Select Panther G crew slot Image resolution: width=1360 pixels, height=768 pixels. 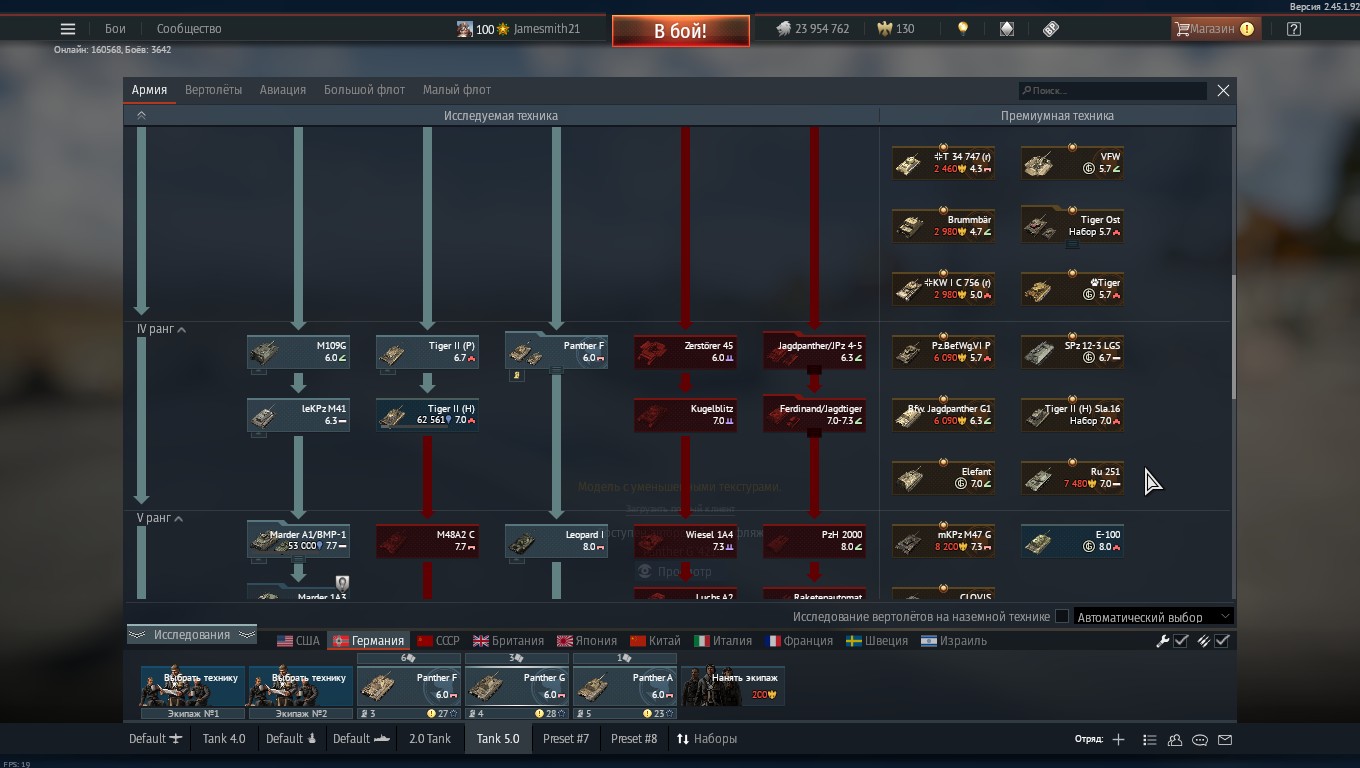(517, 685)
